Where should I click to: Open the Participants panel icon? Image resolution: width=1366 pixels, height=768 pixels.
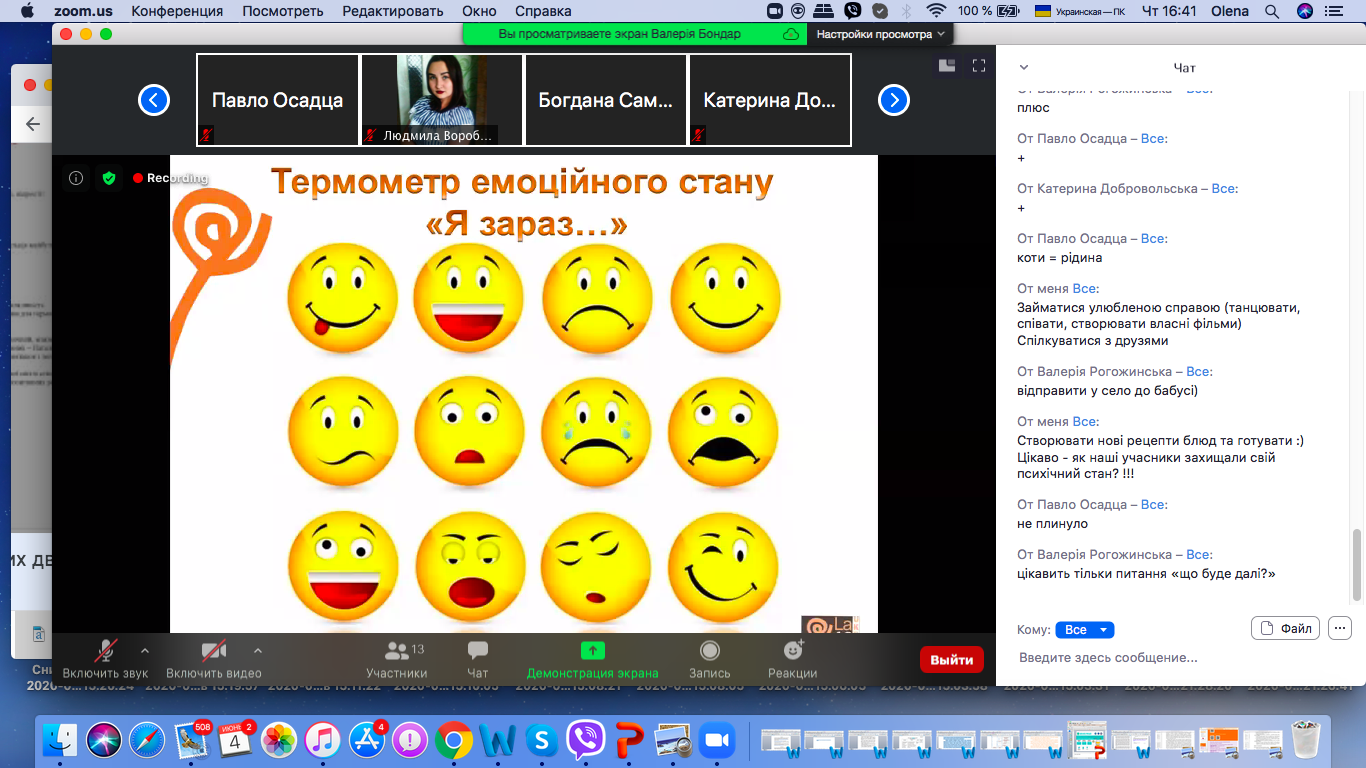click(x=396, y=652)
